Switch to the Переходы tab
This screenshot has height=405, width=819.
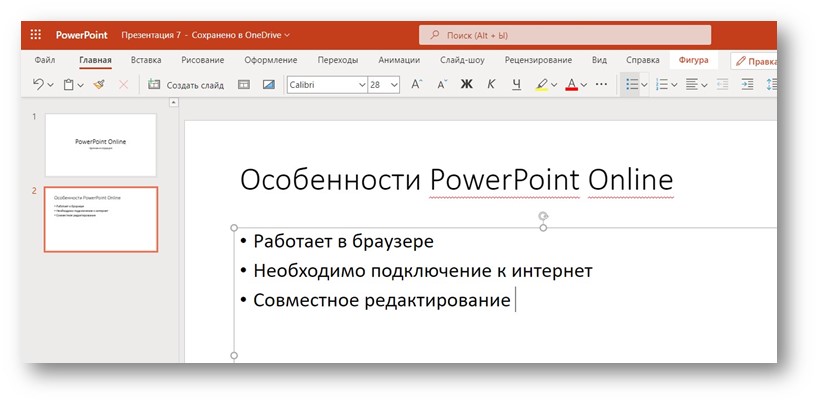point(338,60)
